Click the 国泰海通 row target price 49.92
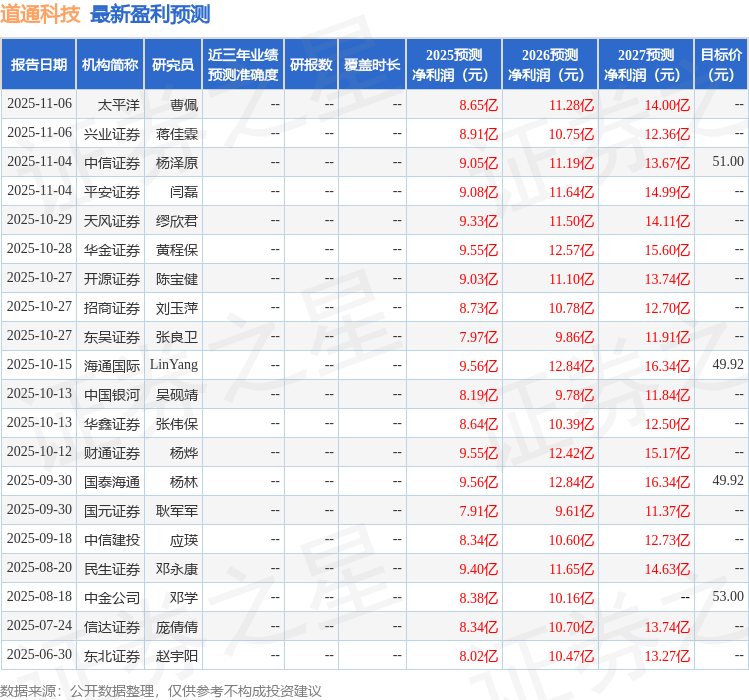Viewport: 749px width, 700px height. (728, 480)
